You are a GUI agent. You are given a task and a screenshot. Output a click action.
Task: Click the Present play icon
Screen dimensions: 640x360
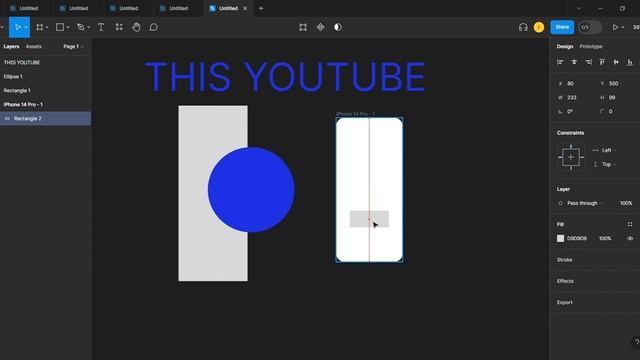point(615,27)
